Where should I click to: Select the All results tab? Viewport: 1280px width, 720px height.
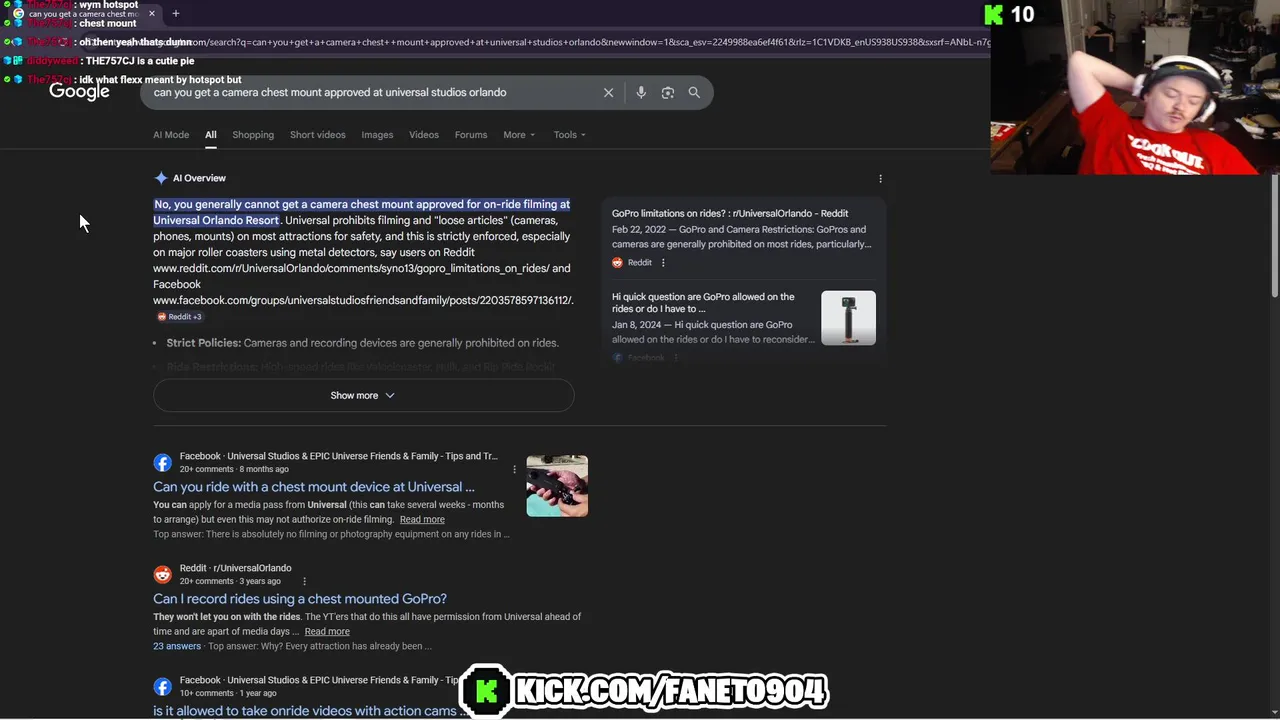[x=211, y=135]
